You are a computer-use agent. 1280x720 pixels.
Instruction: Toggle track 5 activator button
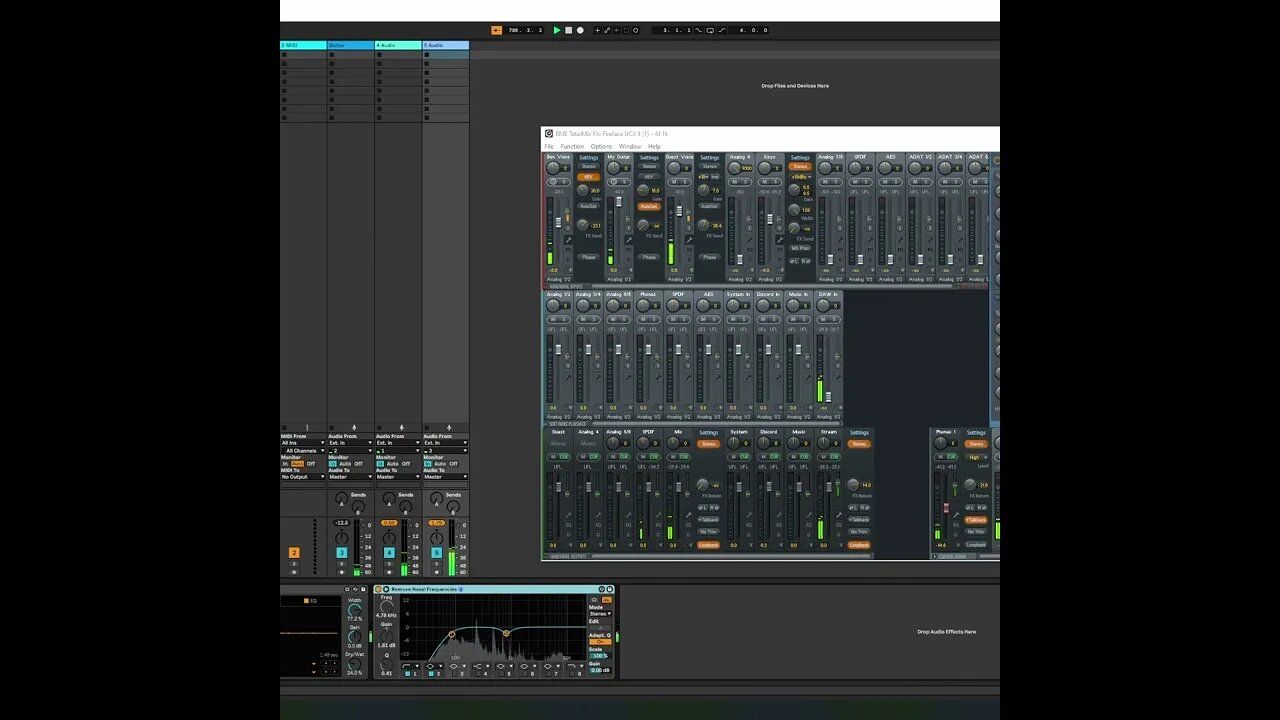[x=436, y=552]
